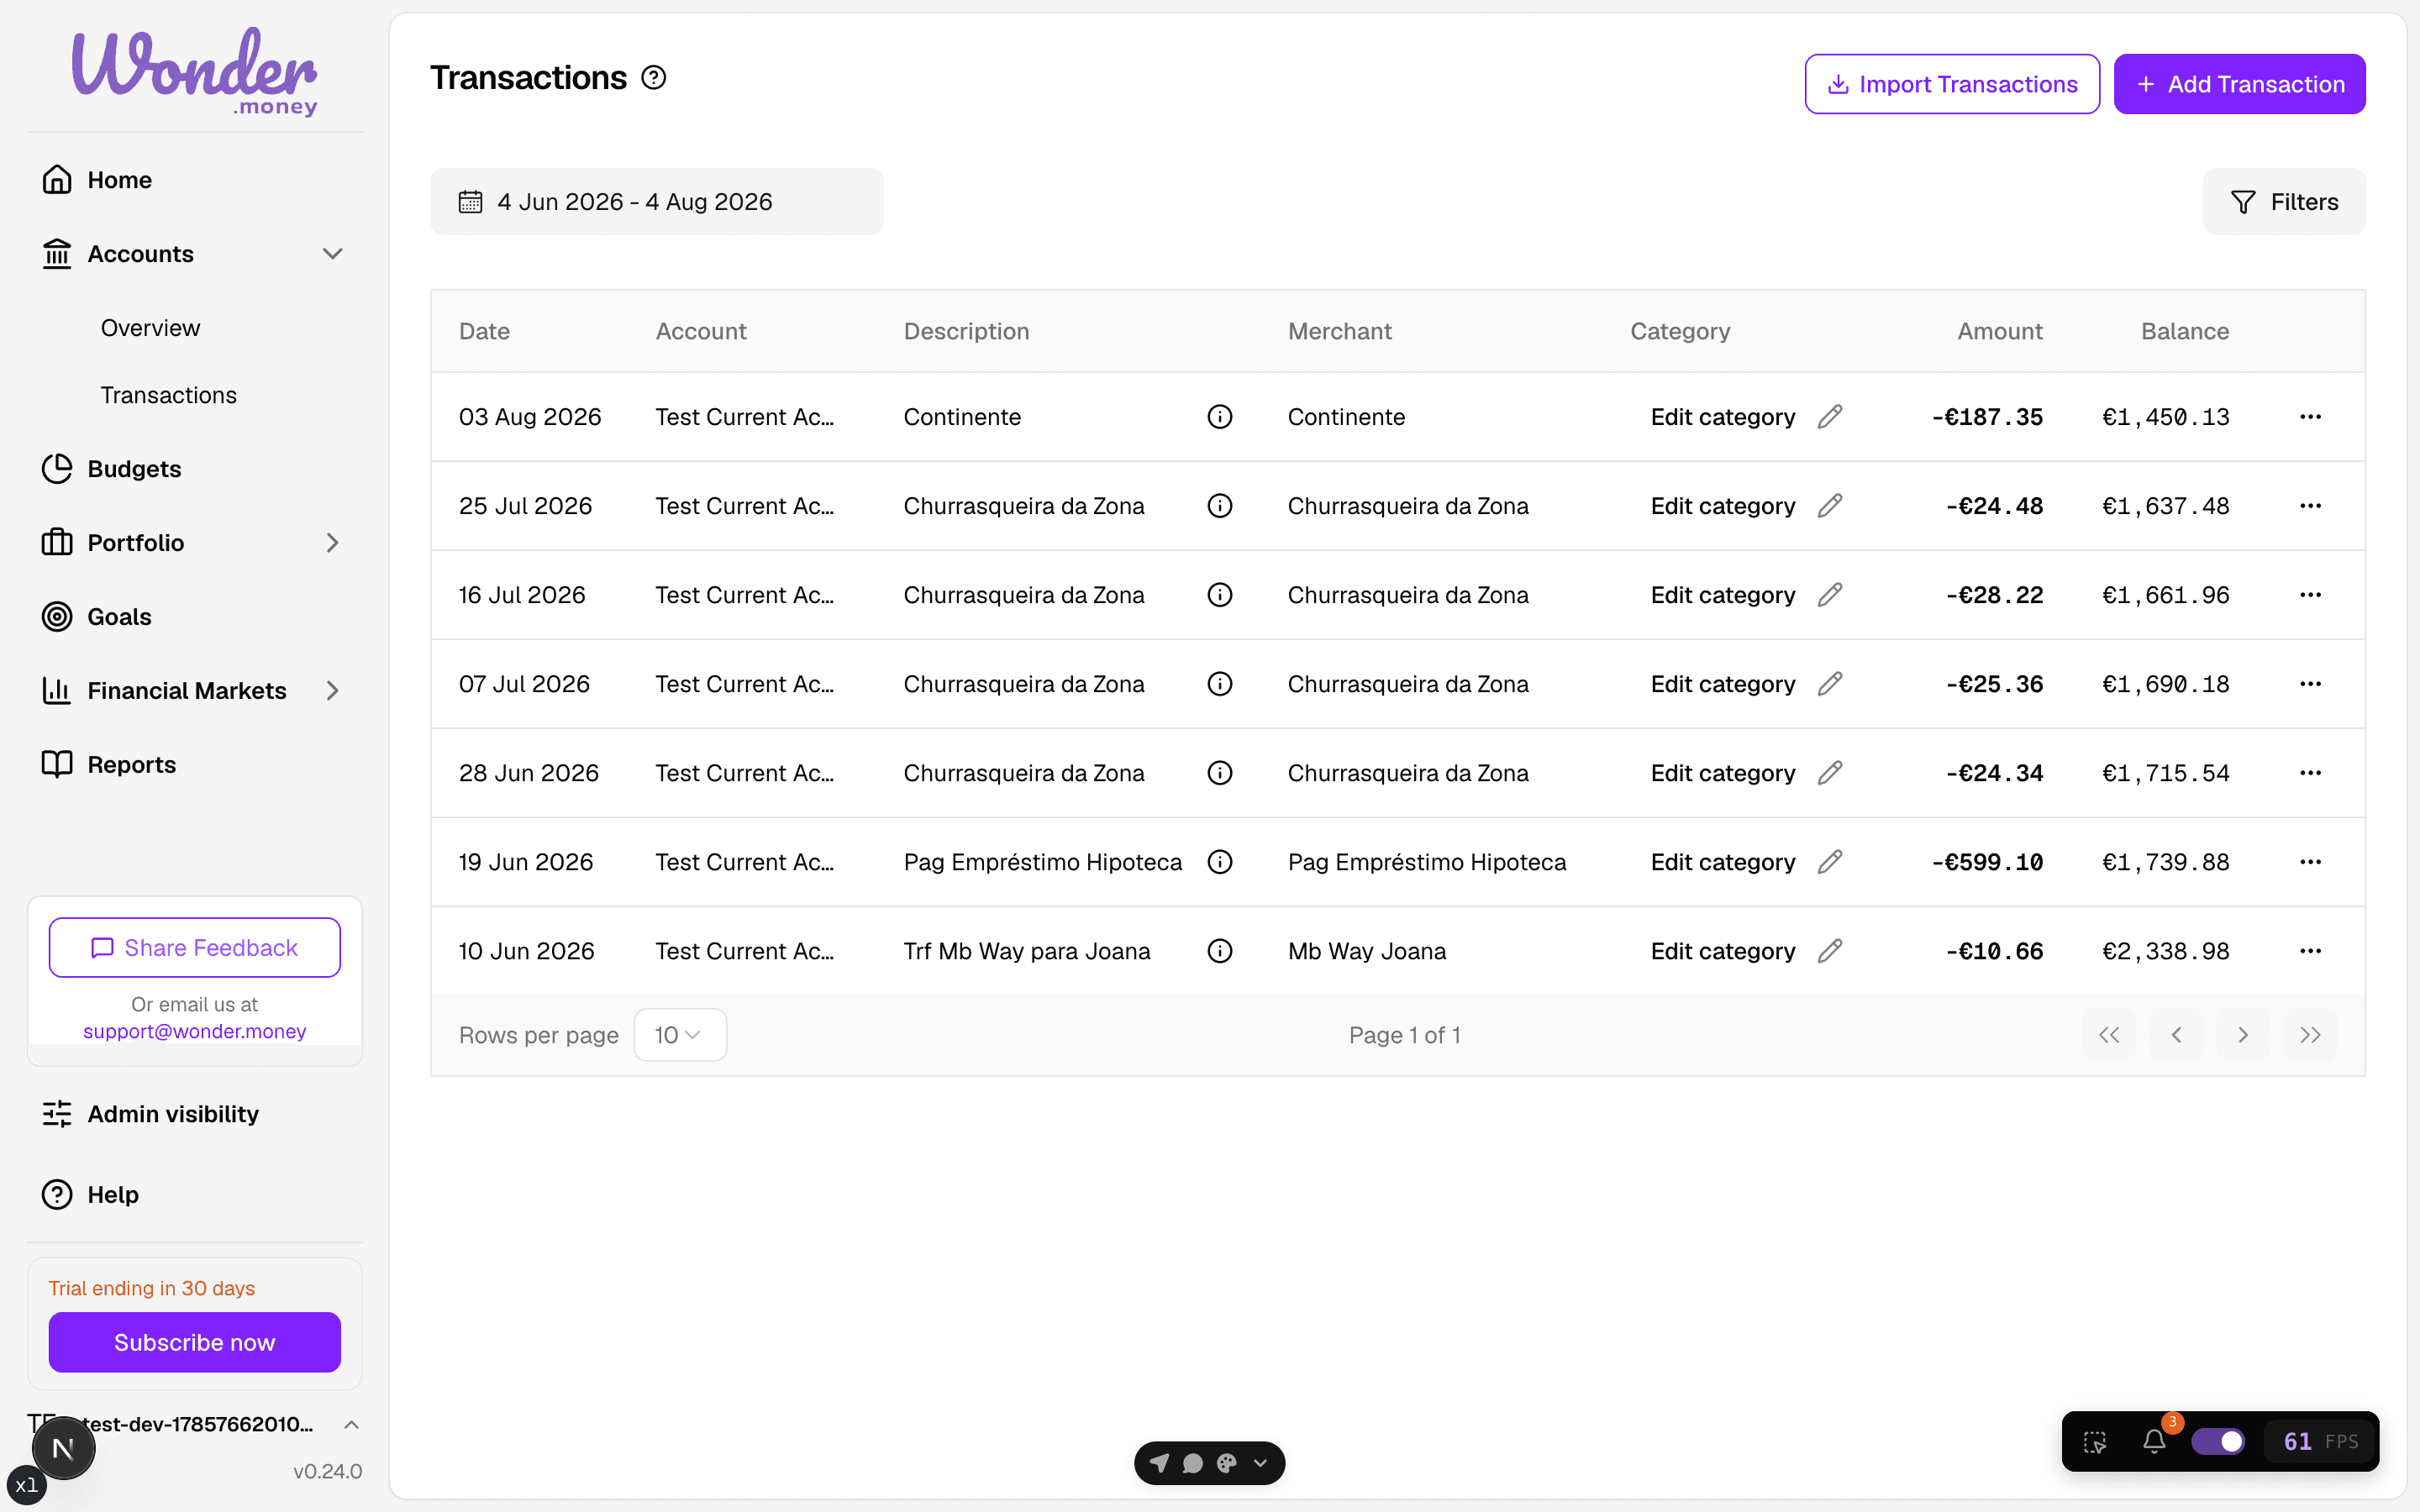2420x1512 pixels.
Task: Show info for the 16 Jul Churrasqueira transaction
Action: pos(1219,595)
